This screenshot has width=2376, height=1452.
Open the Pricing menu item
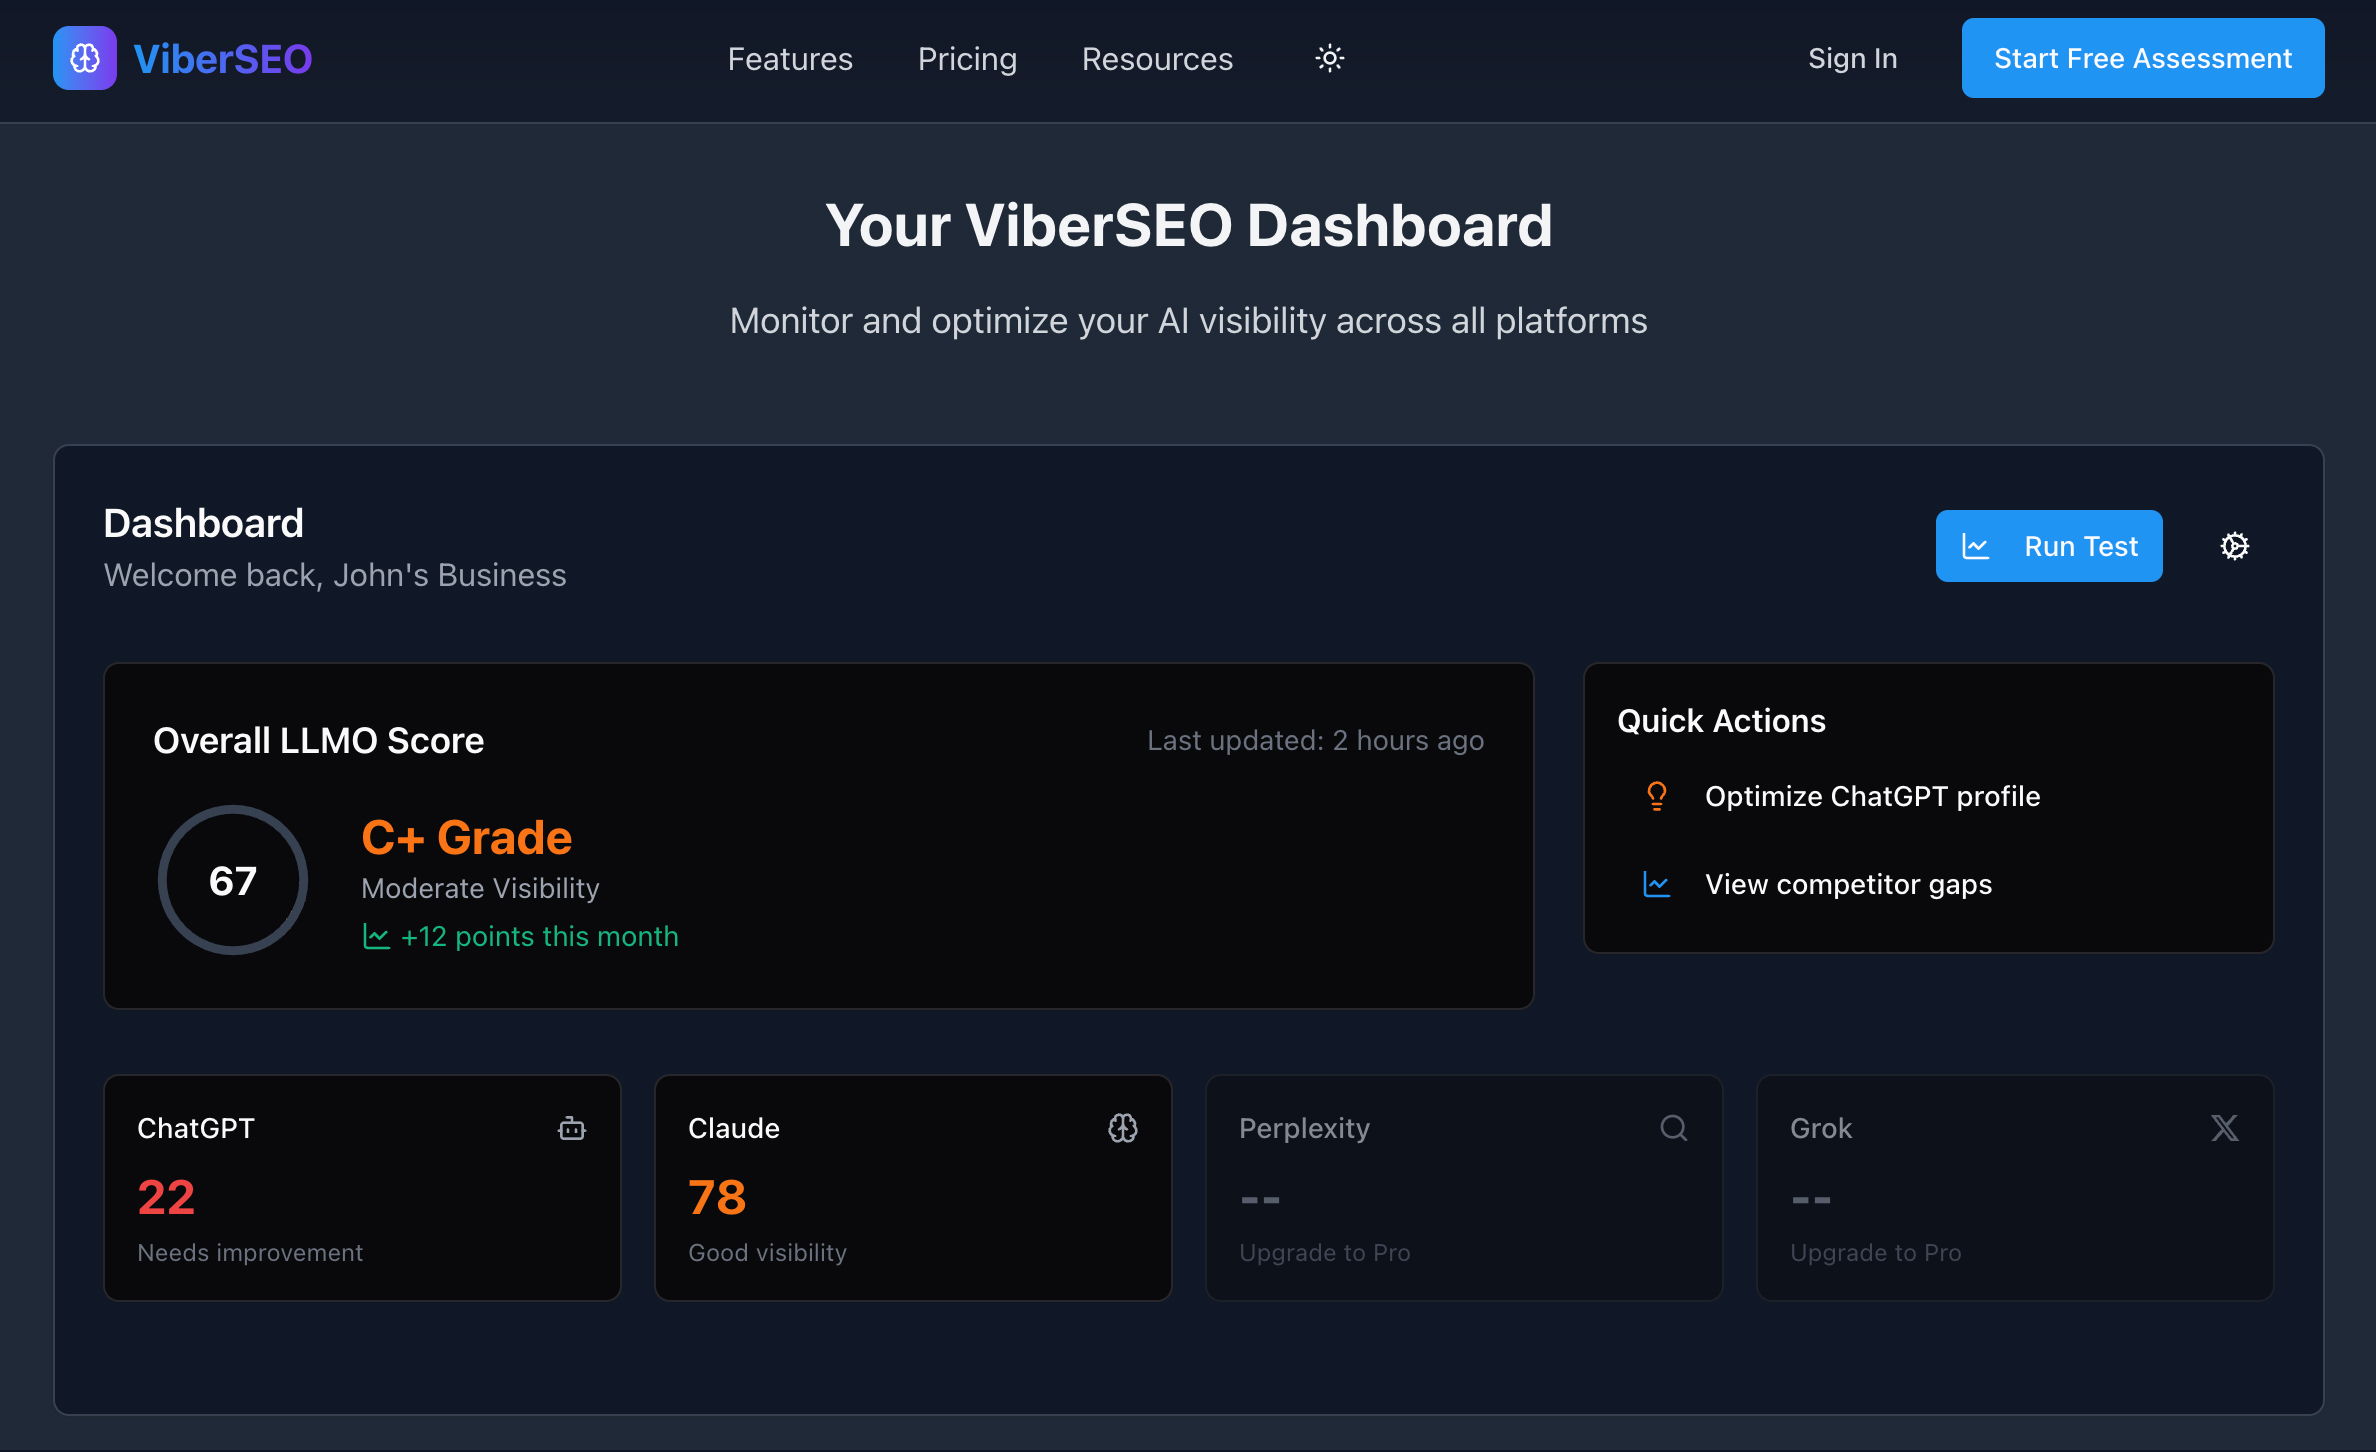(967, 59)
